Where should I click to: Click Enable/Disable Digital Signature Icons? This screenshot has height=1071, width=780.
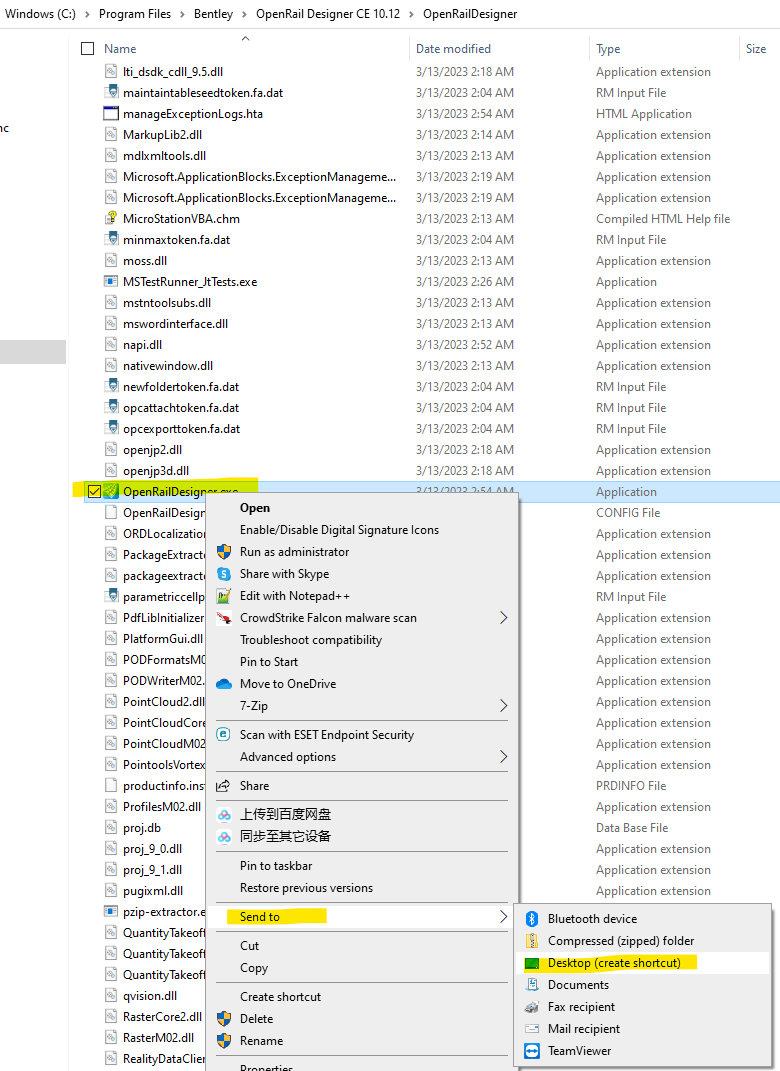[339, 529]
